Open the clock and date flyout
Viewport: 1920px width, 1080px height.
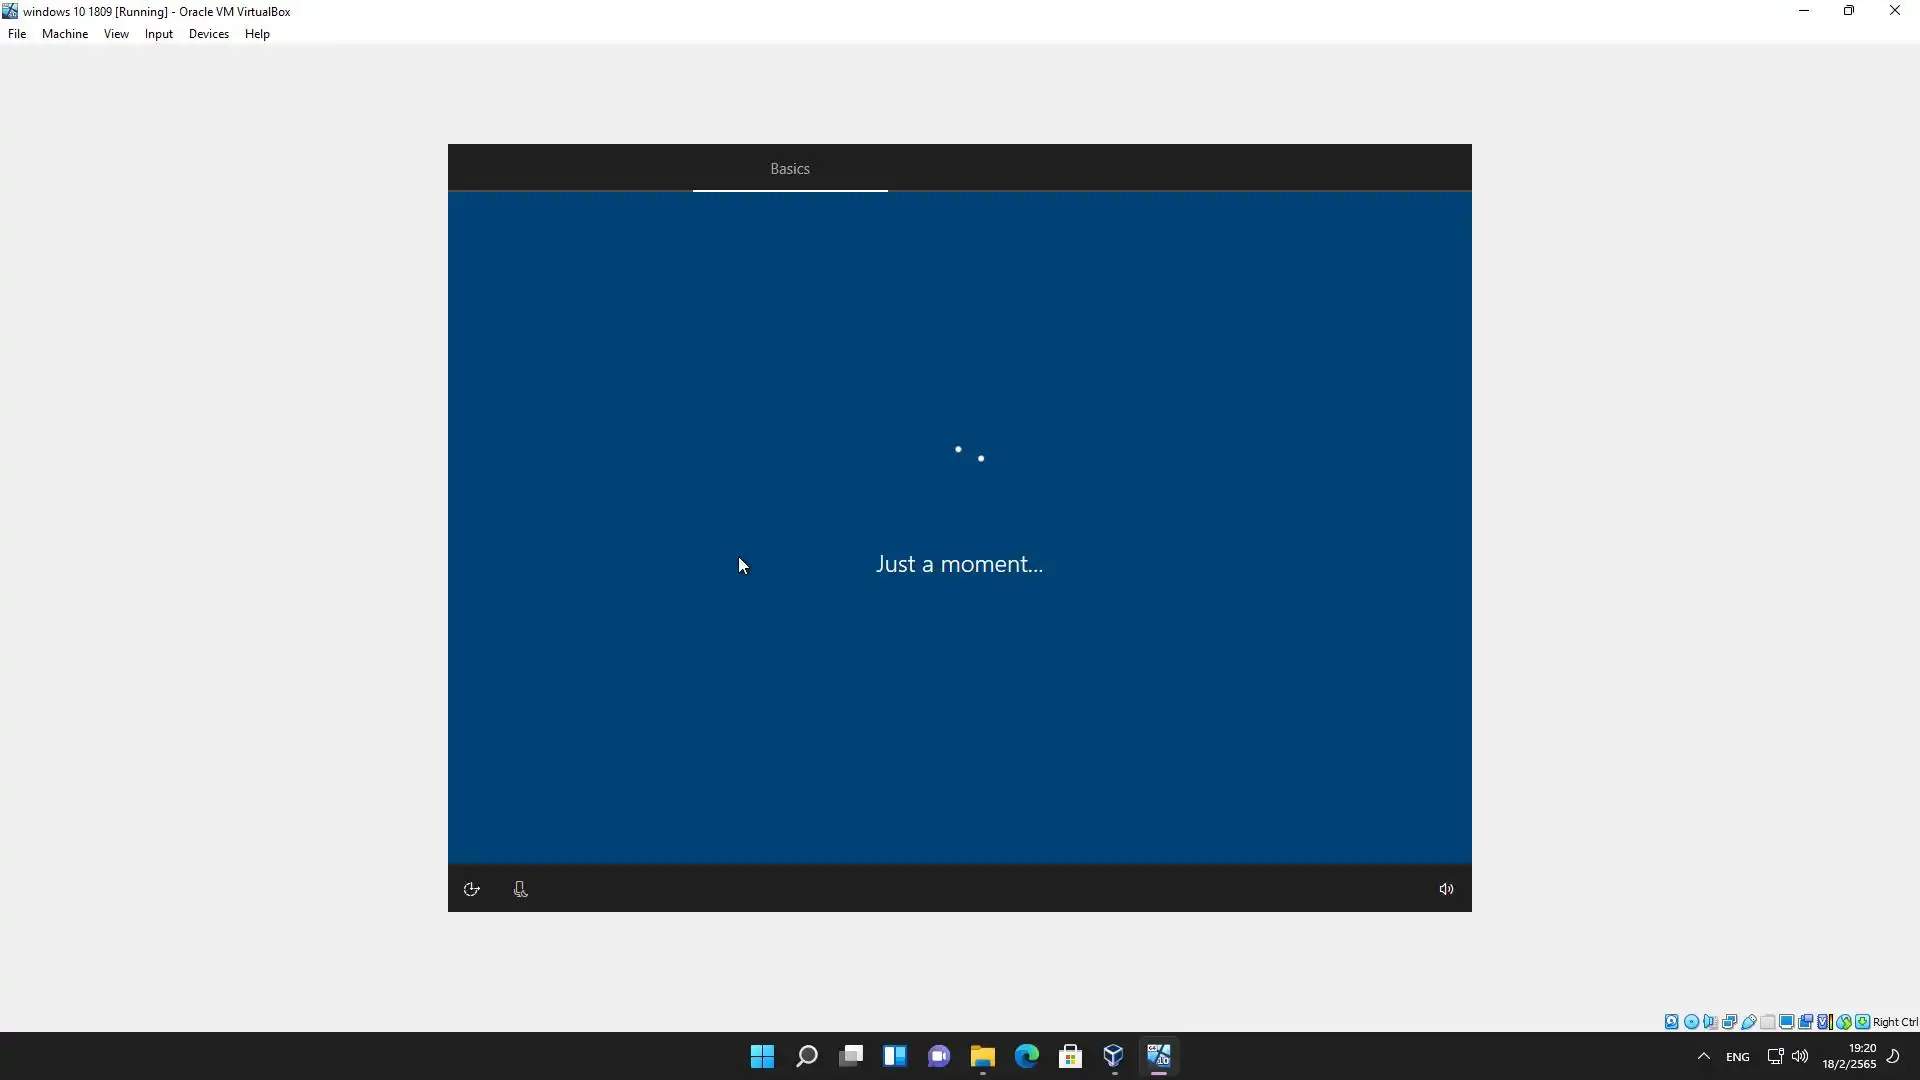click(1848, 1056)
